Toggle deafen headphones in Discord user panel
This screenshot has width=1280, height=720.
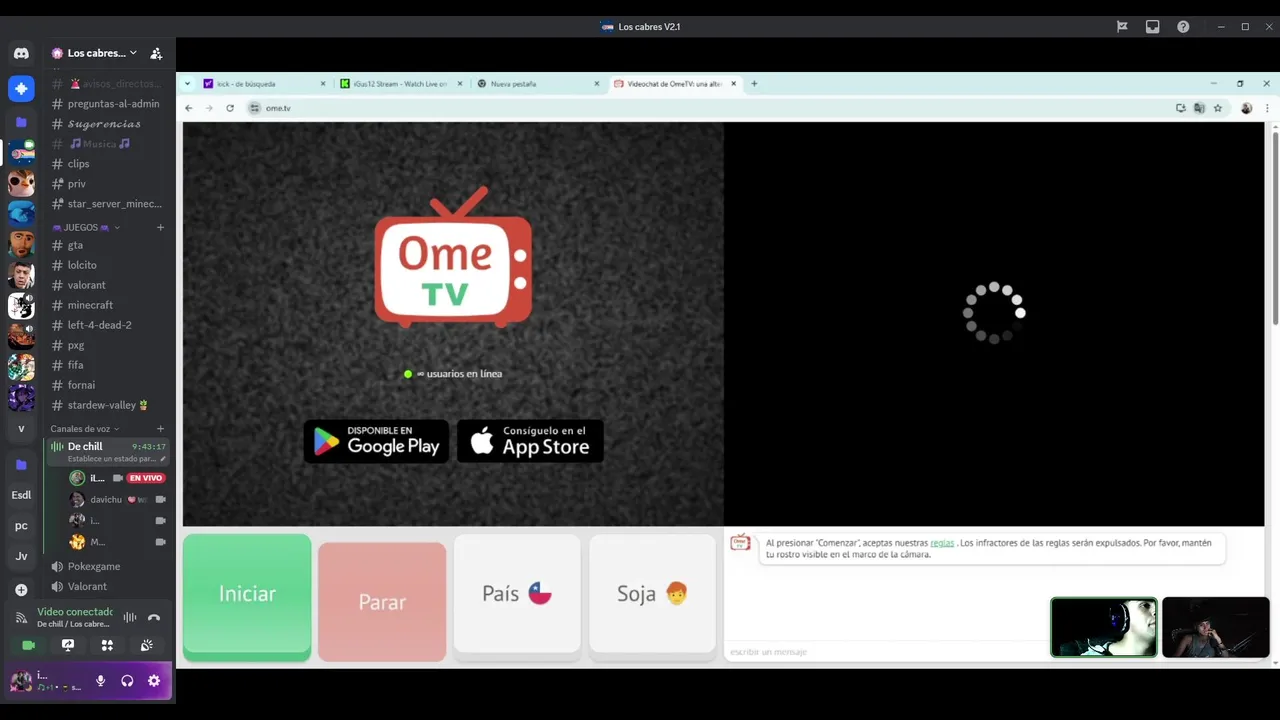[x=127, y=680]
